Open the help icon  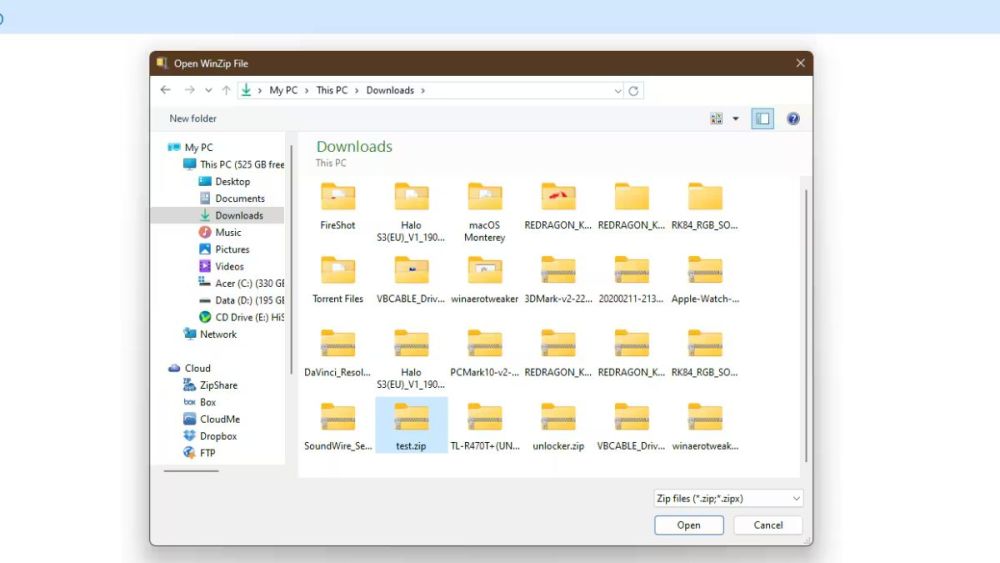click(x=793, y=119)
